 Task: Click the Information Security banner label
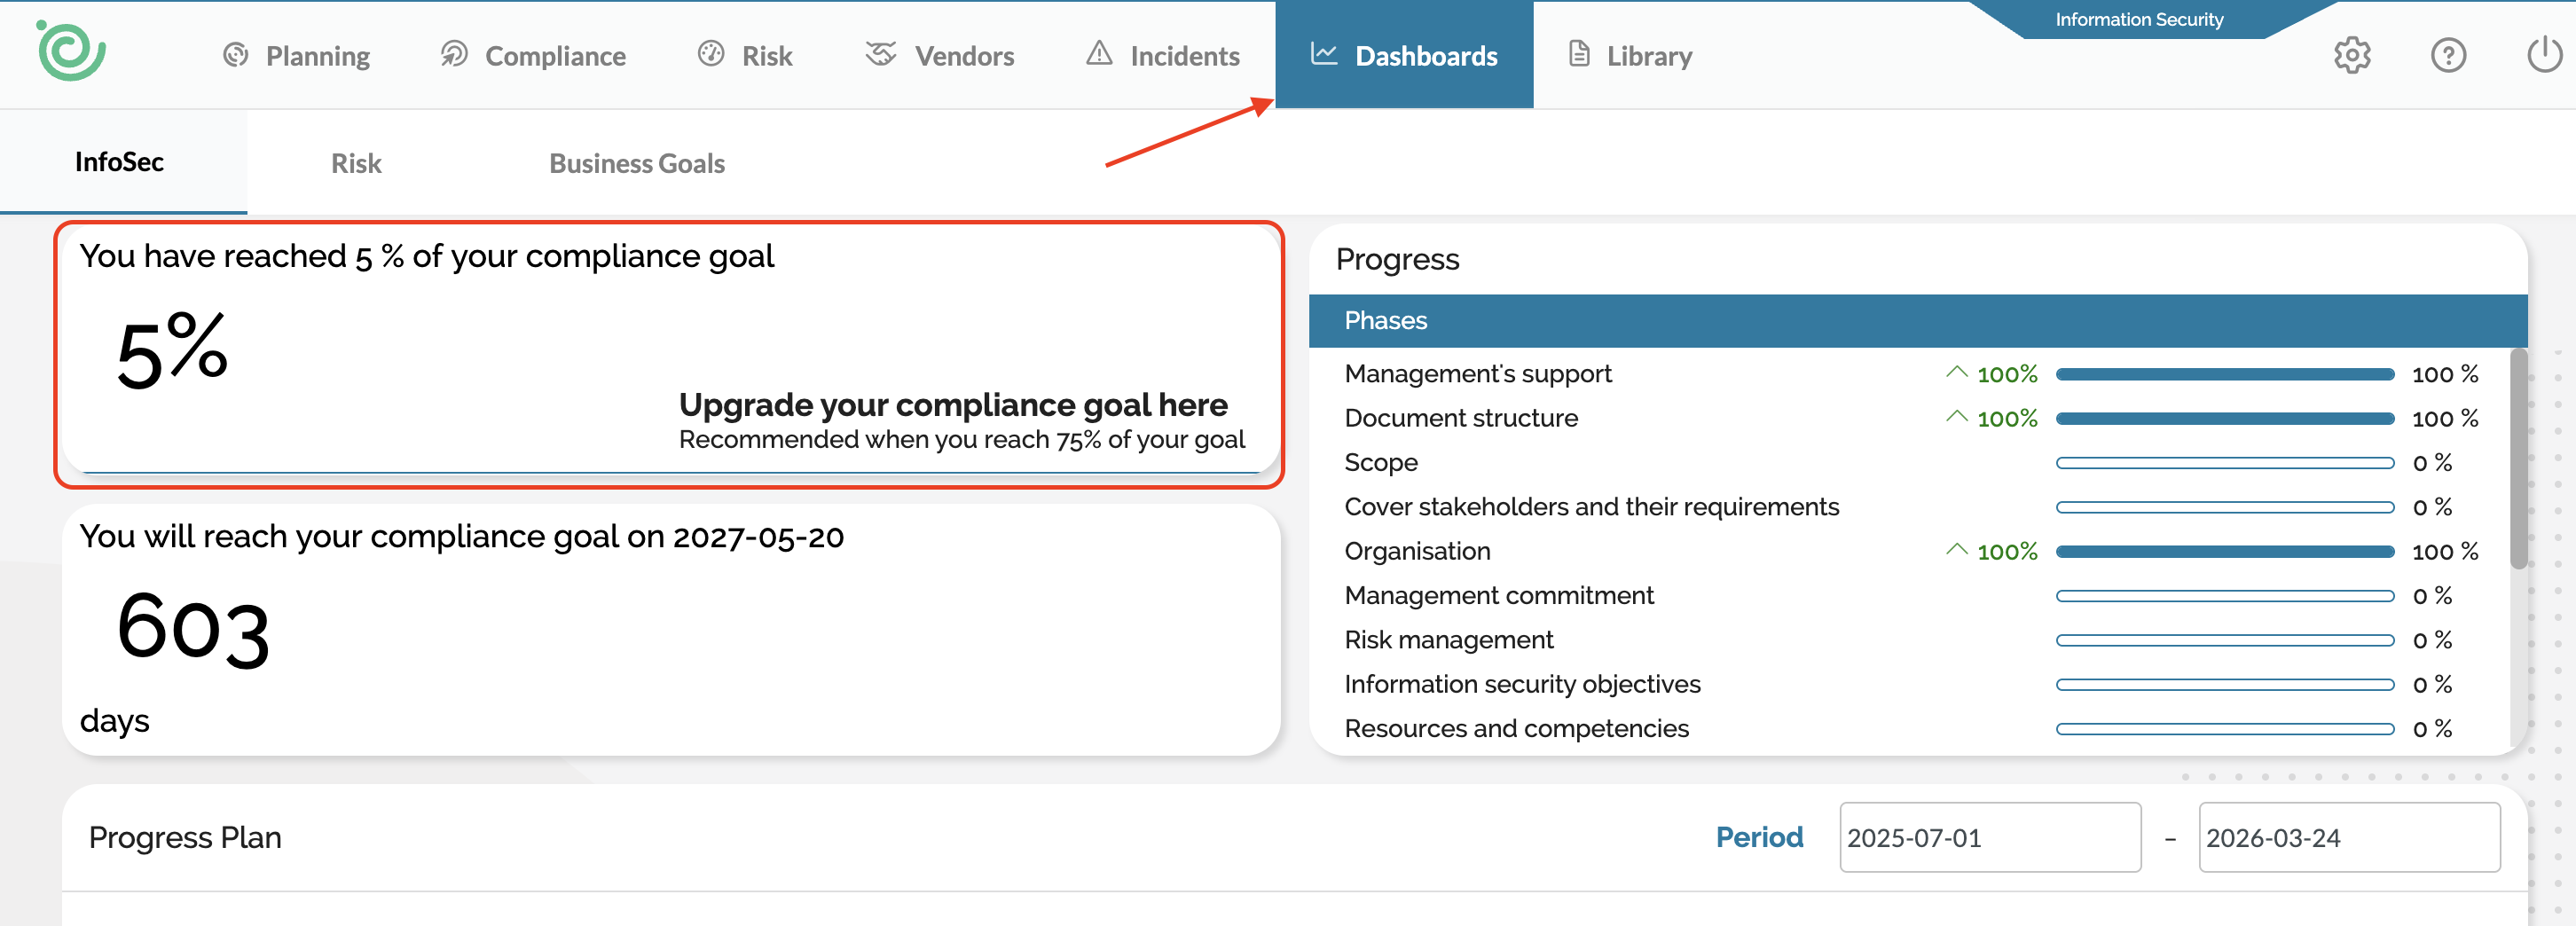[x=2138, y=20]
